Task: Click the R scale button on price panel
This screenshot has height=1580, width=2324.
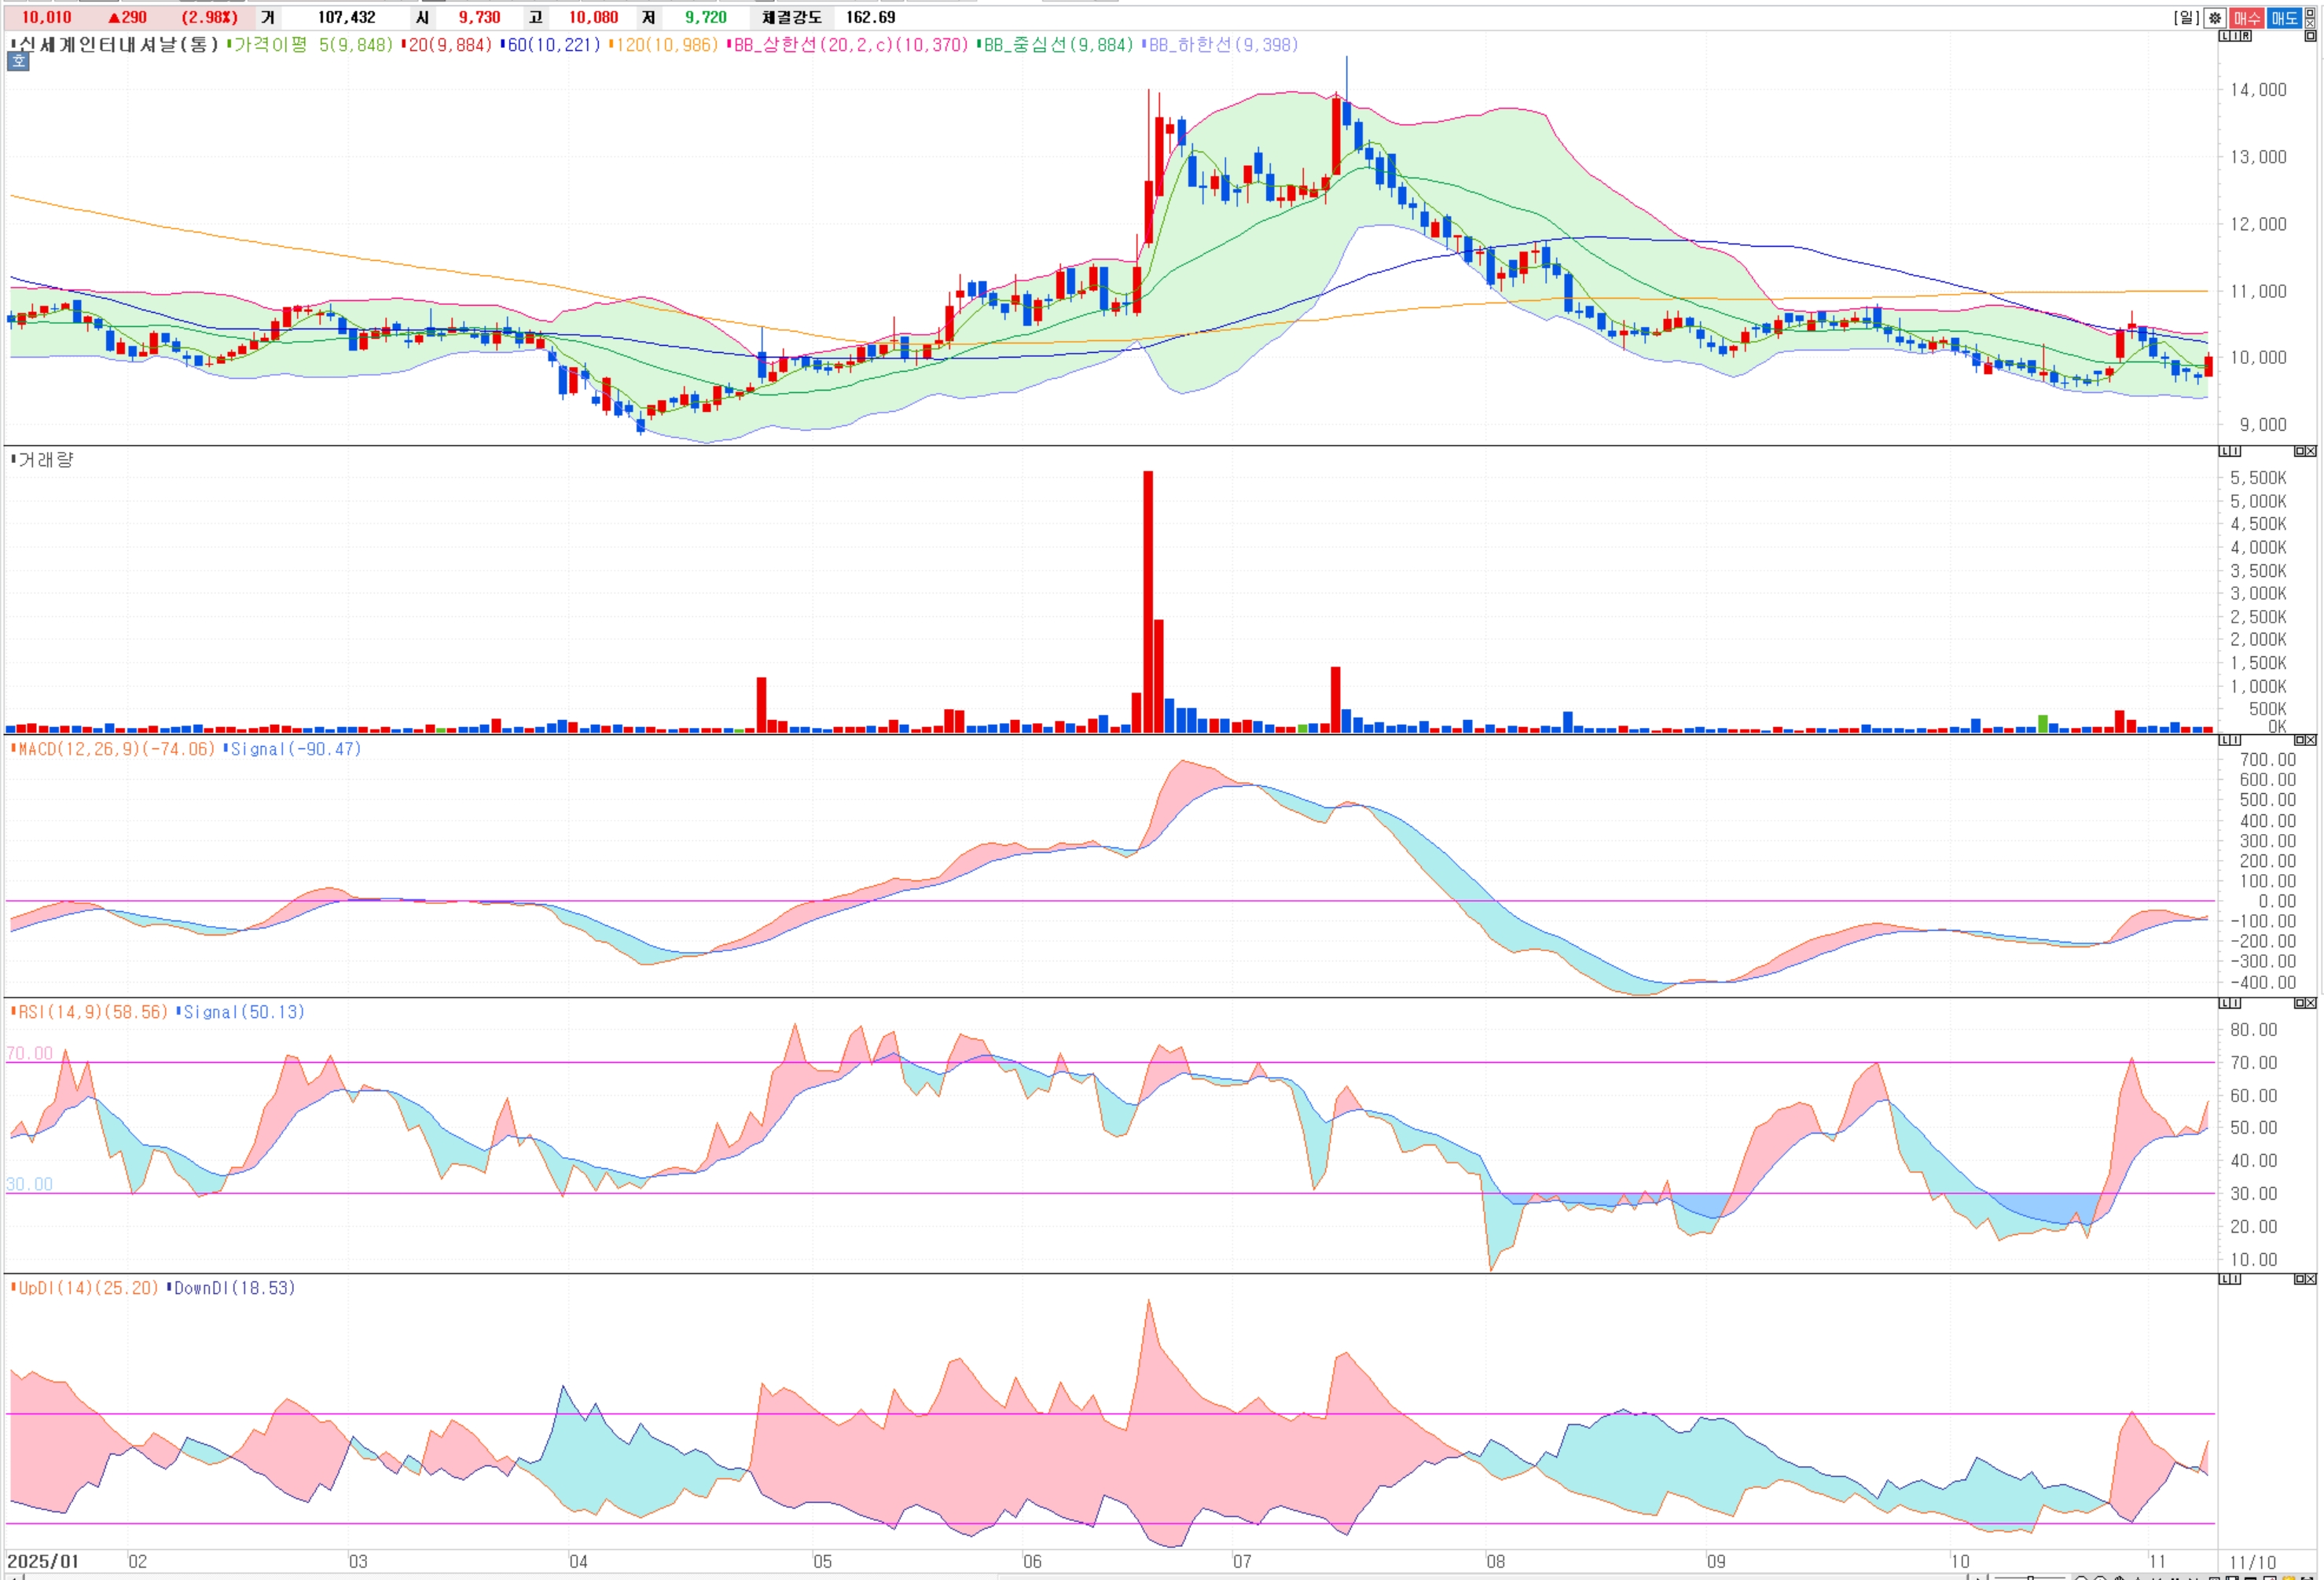Action: tap(2246, 36)
